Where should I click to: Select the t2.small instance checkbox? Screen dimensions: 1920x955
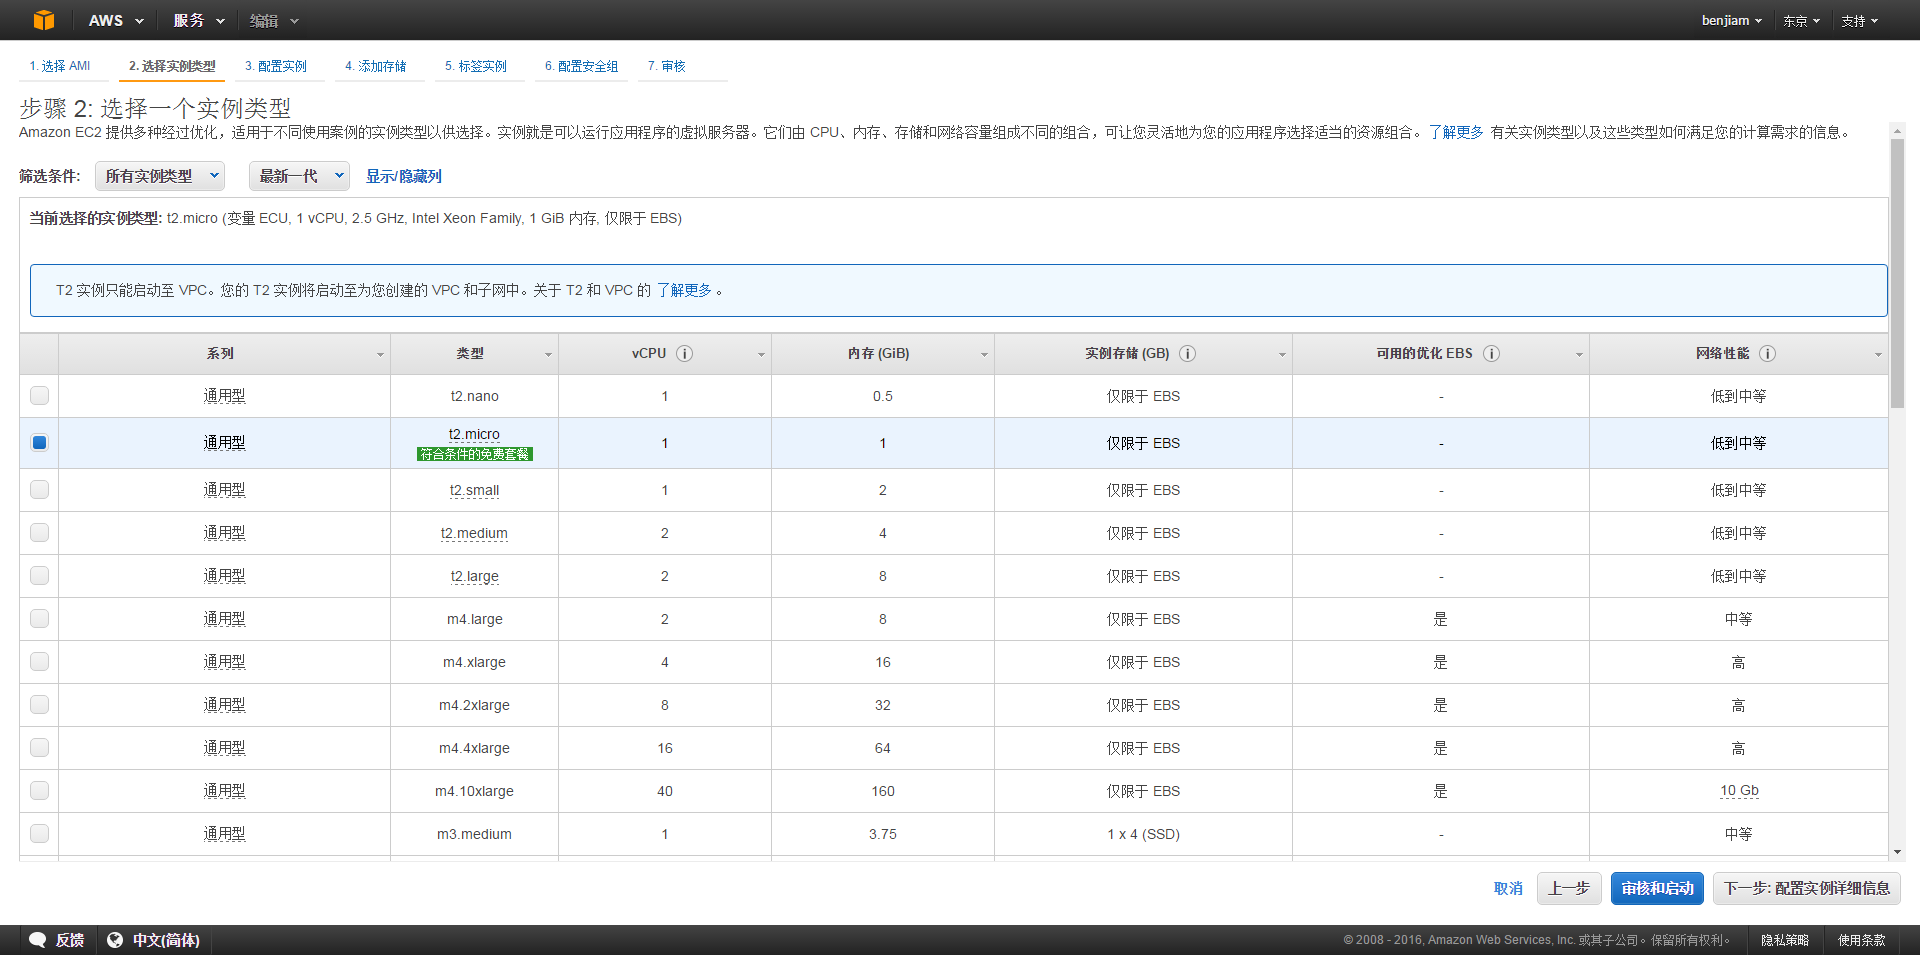click(x=39, y=489)
